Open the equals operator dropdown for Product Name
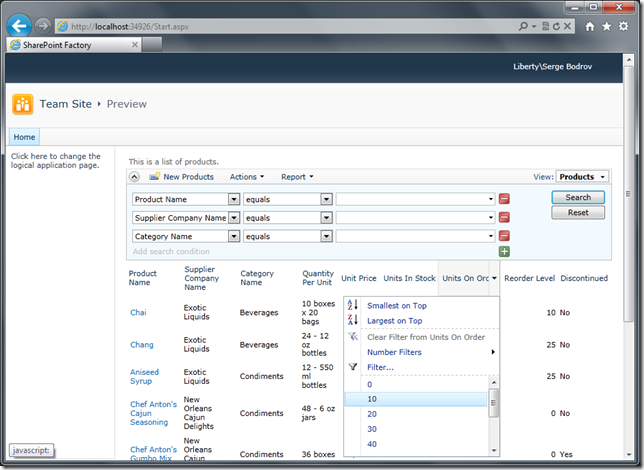644x470 pixels. click(327, 199)
